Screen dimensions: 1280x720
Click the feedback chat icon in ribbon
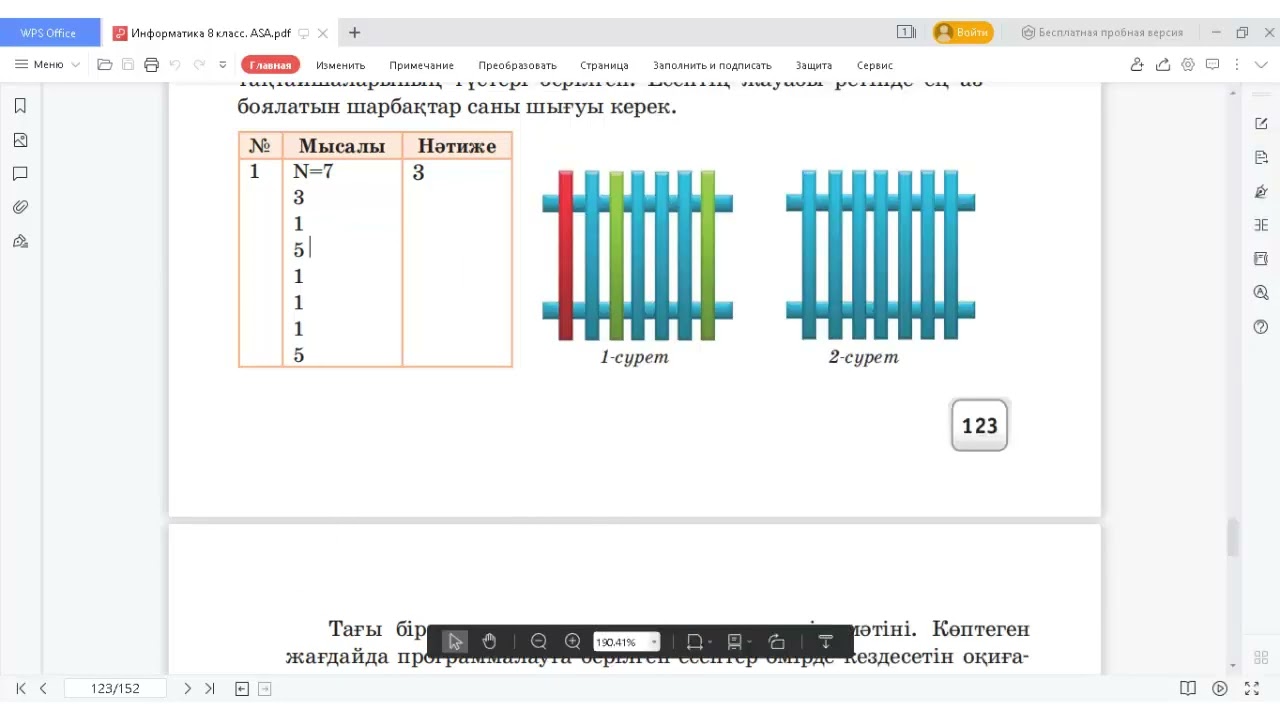pos(1213,65)
